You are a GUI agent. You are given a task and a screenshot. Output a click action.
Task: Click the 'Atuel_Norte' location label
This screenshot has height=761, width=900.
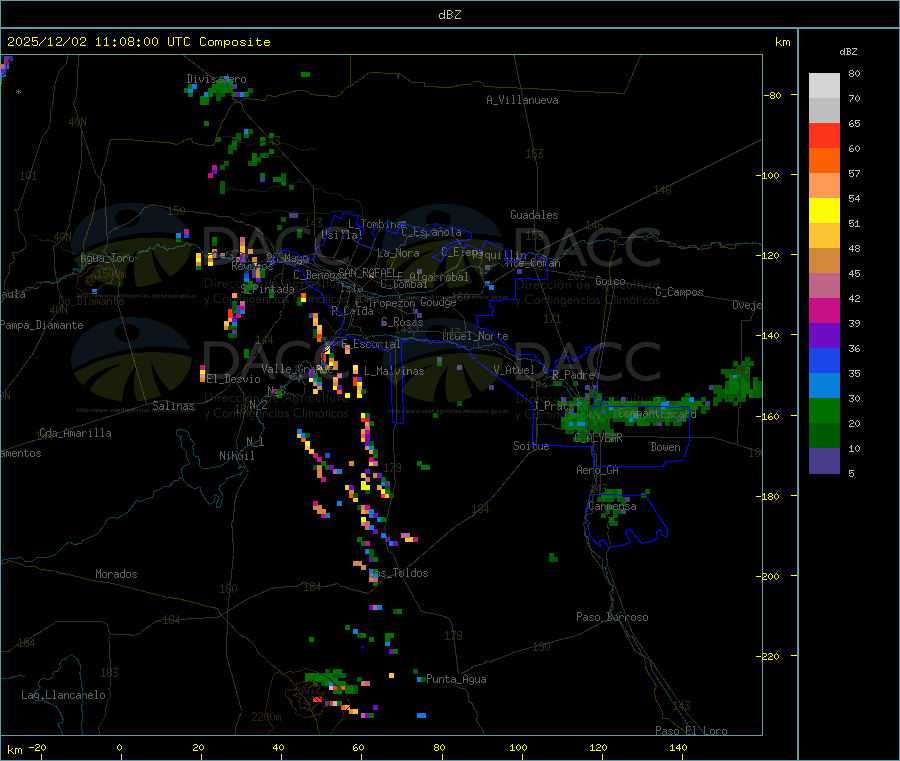coord(475,336)
